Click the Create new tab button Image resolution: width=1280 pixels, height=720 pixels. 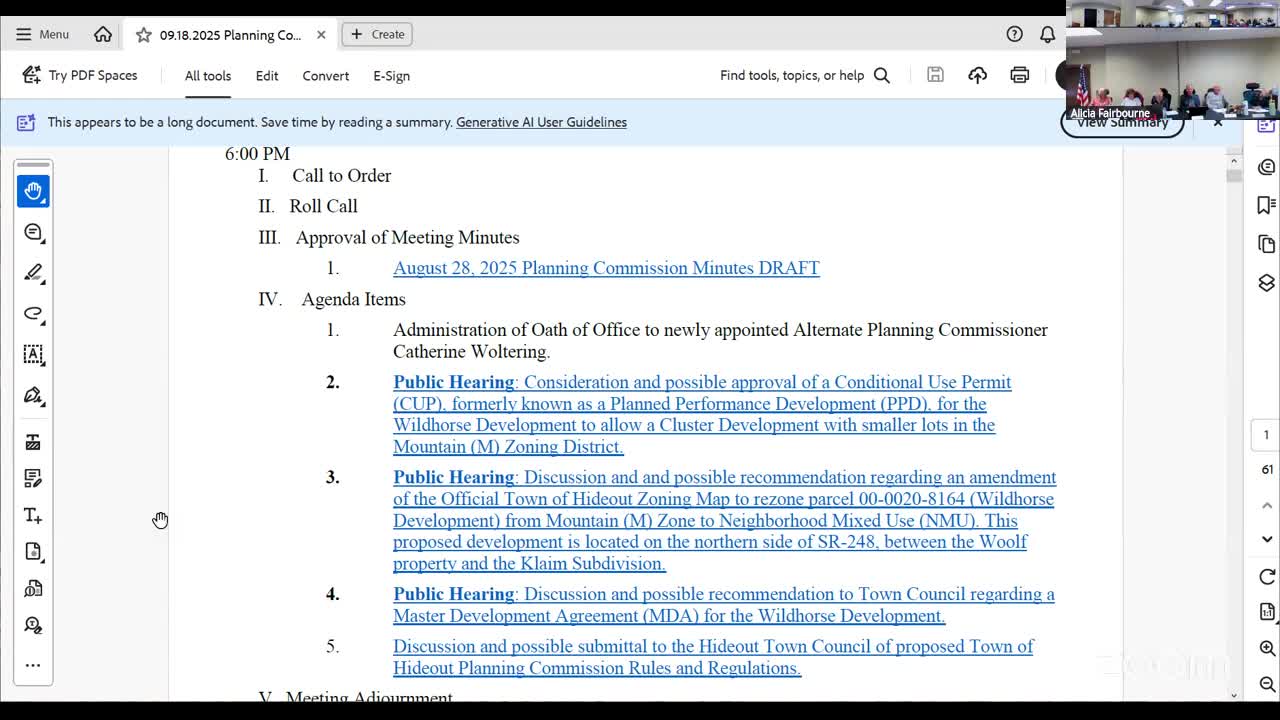(377, 34)
